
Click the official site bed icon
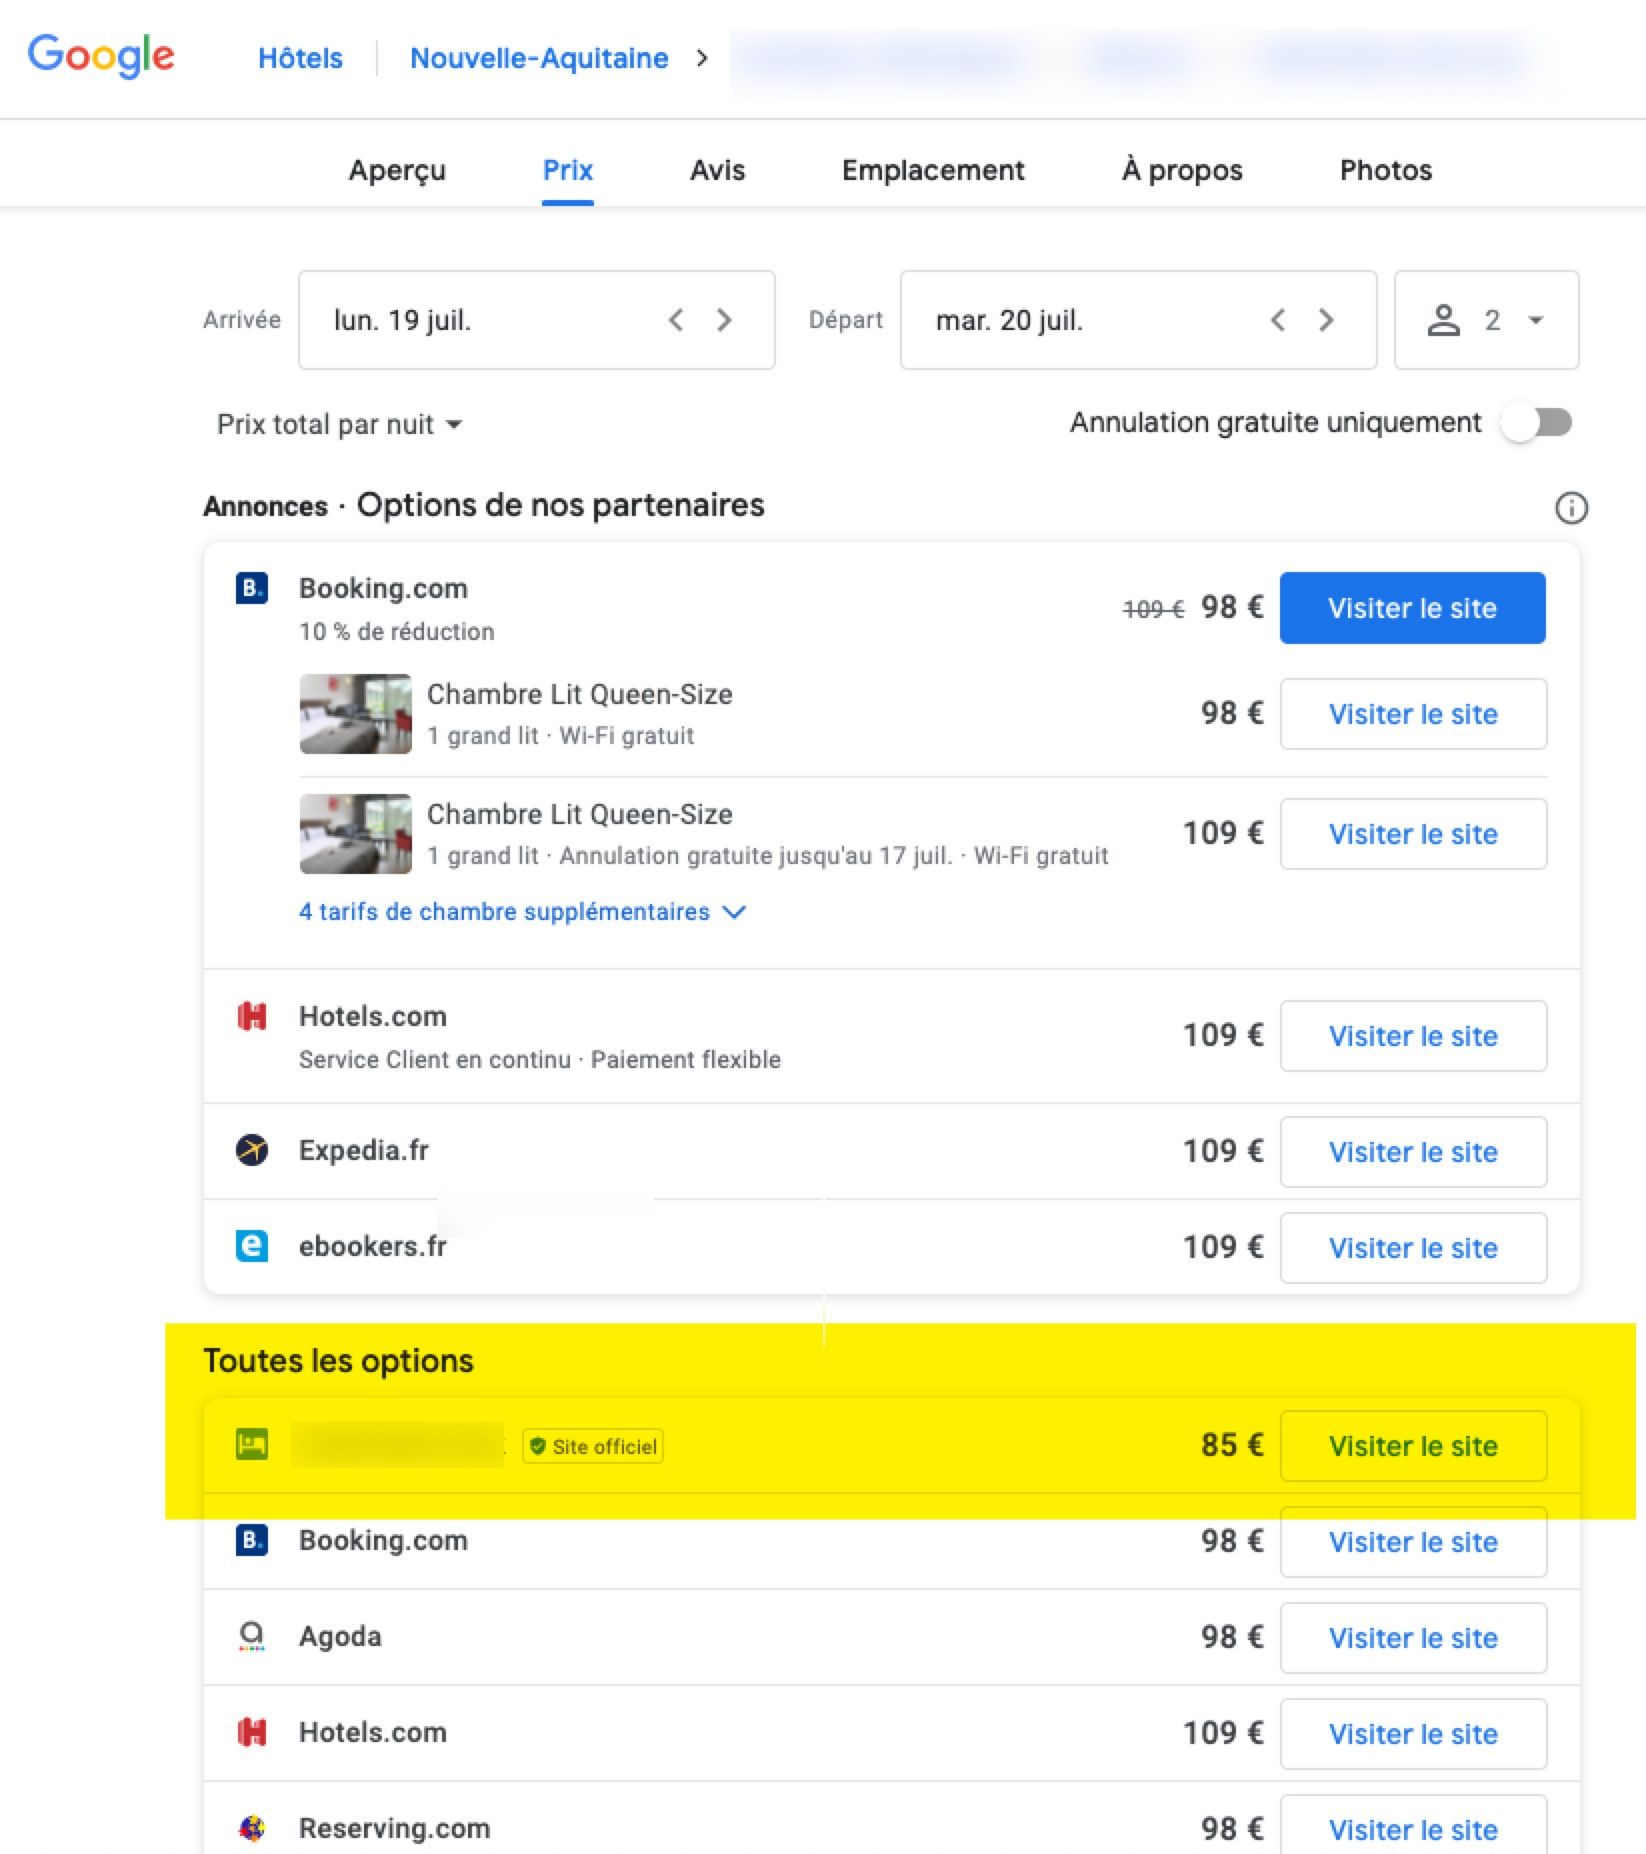pos(252,1445)
